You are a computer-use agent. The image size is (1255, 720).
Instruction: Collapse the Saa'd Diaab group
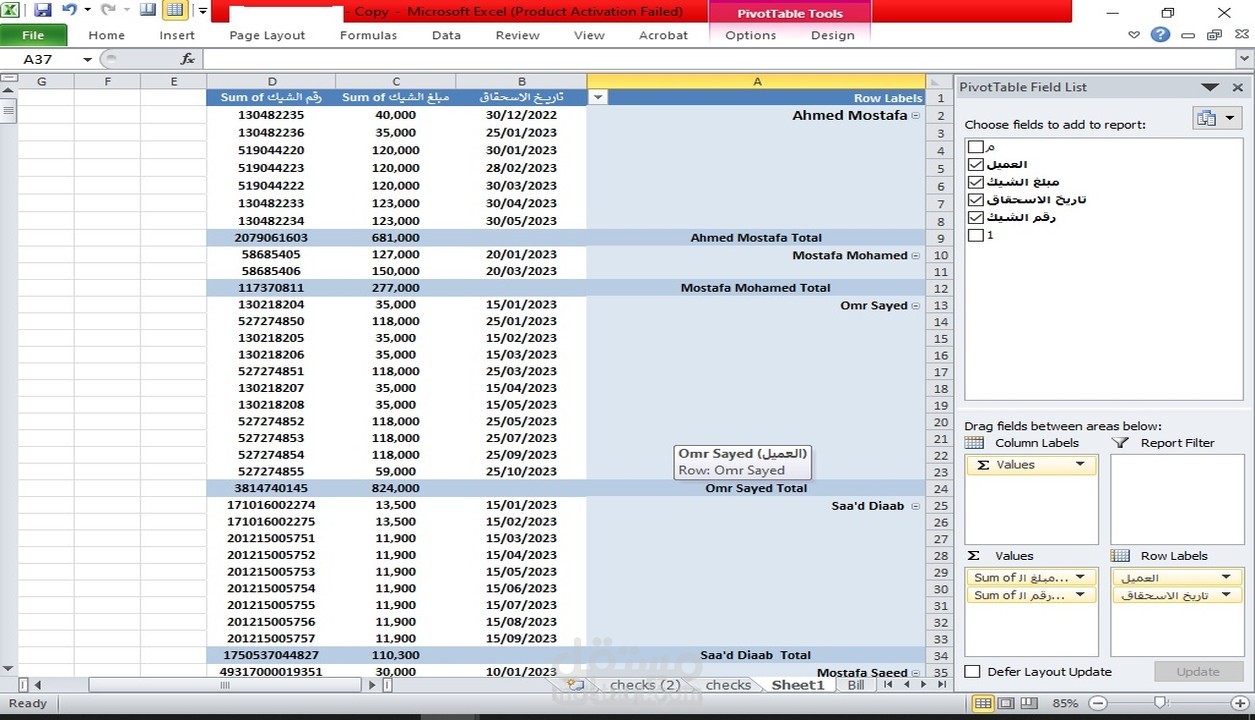point(916,507)
